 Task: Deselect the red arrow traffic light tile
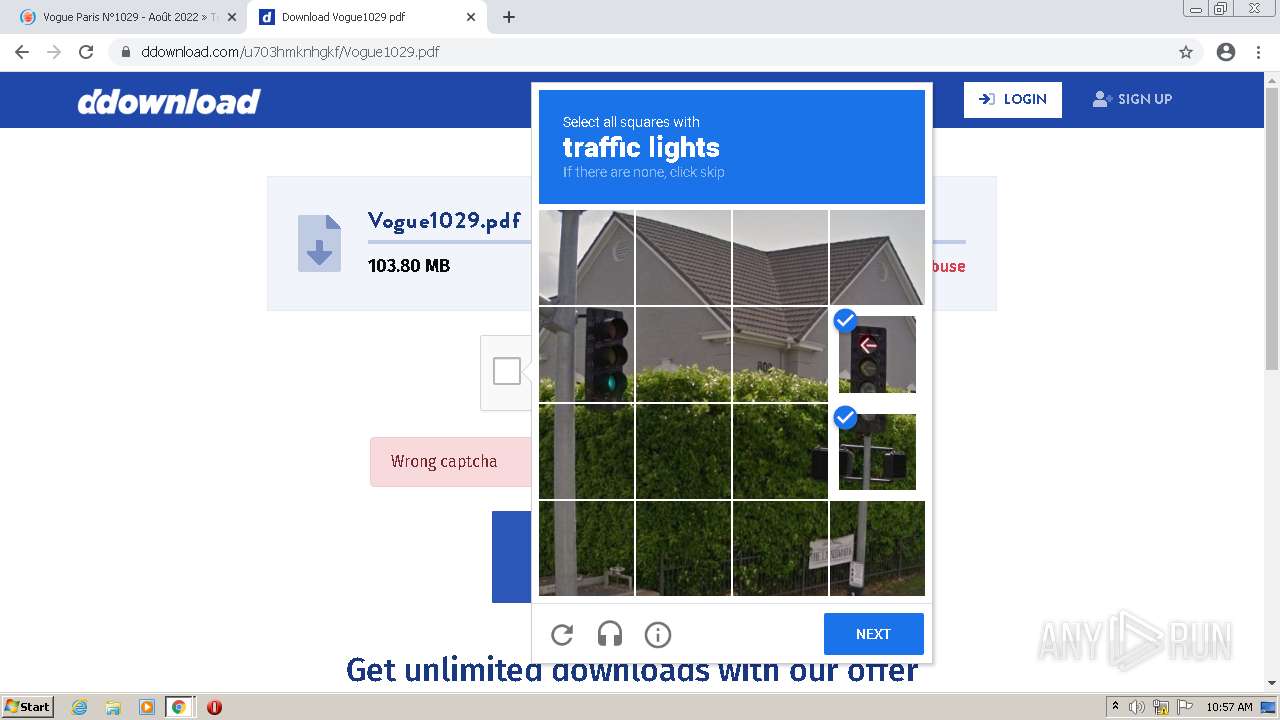coord(877,354)
